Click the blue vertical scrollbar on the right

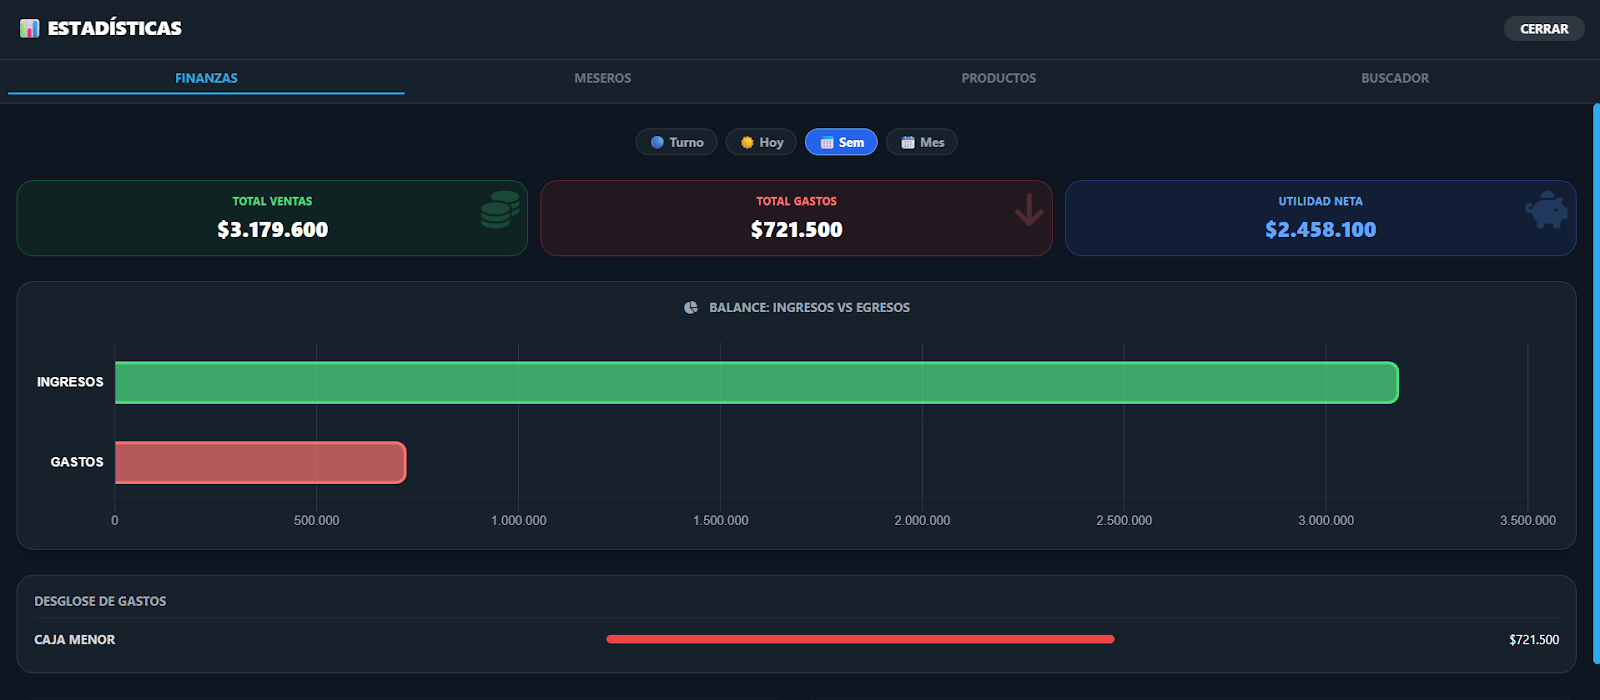[1596, 385]
